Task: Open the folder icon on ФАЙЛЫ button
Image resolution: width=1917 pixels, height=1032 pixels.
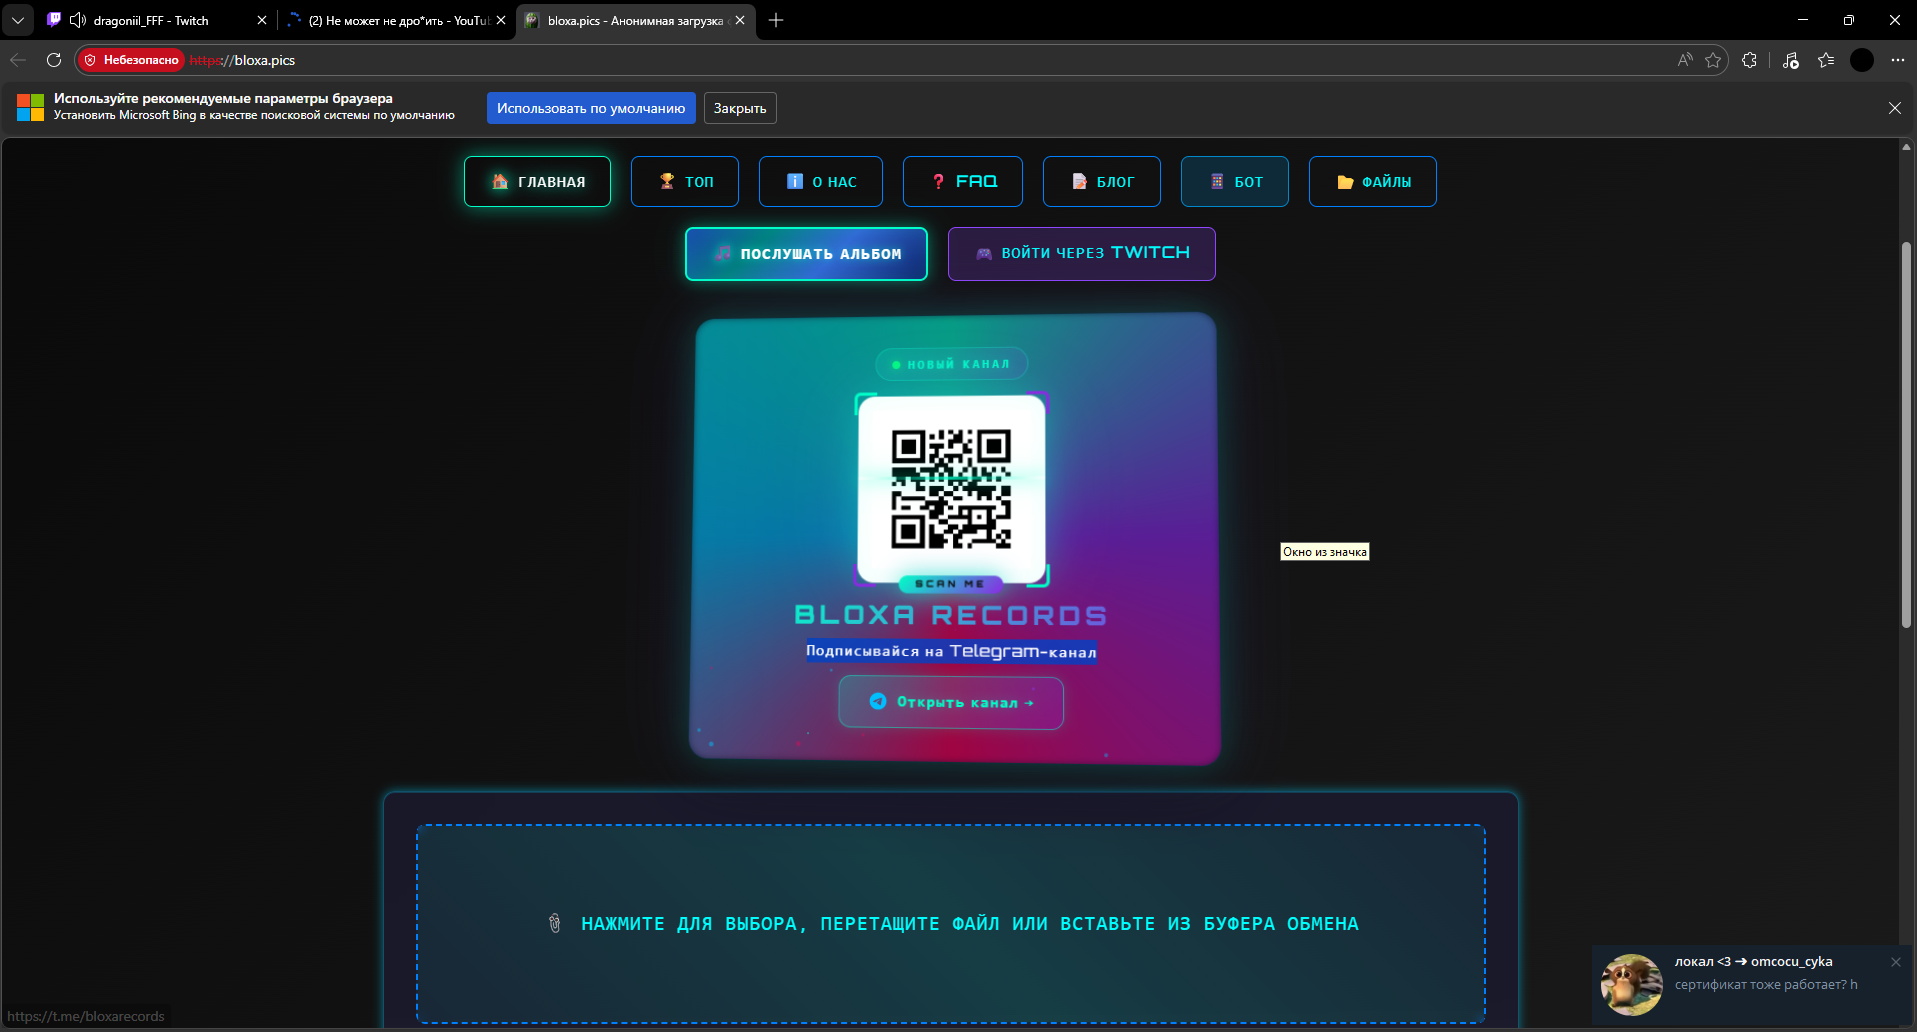Action: pos(1345,181)
